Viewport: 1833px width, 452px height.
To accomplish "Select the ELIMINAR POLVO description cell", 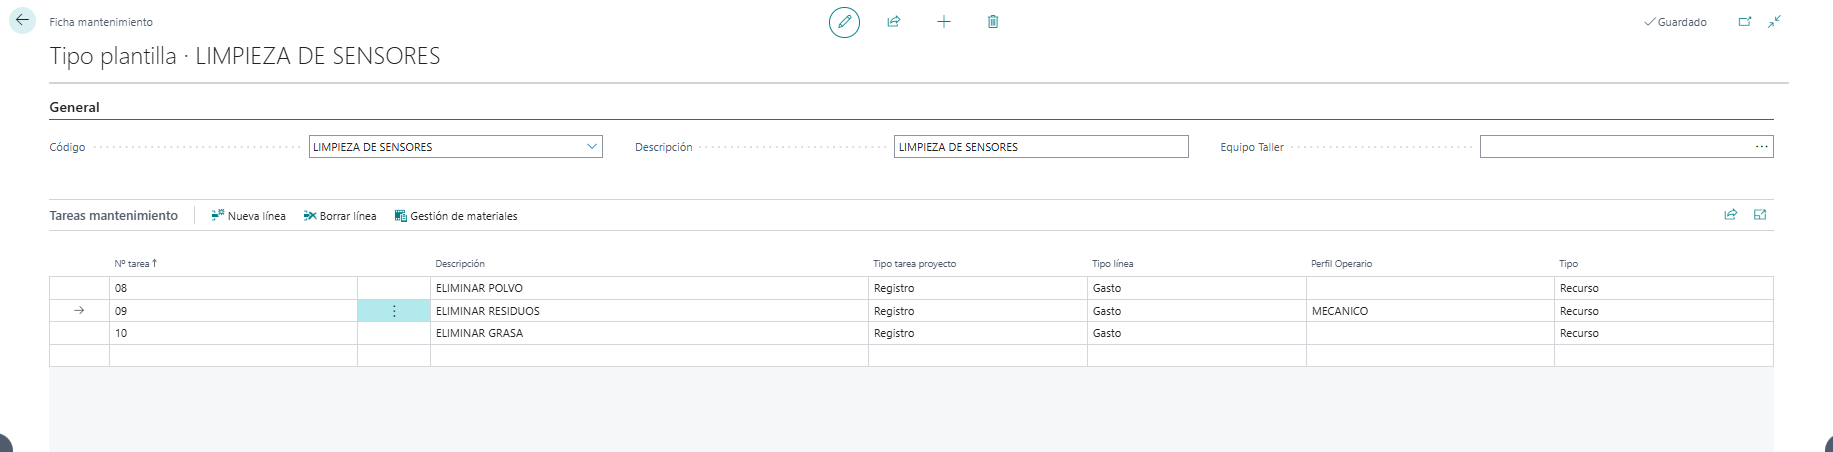I will pos(649,288).
